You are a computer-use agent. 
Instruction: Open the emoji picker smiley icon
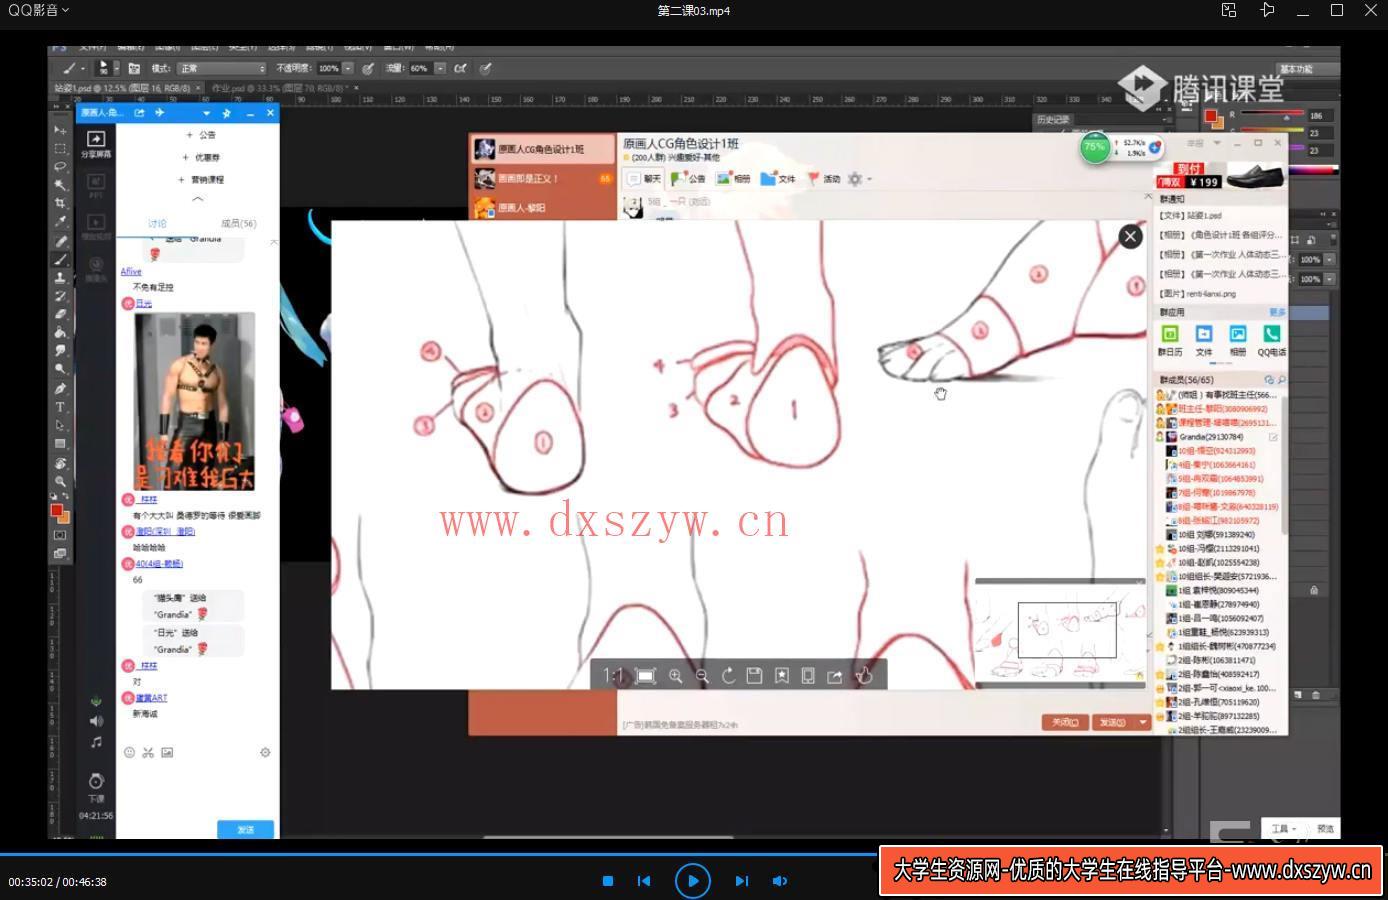pos(129,752)
